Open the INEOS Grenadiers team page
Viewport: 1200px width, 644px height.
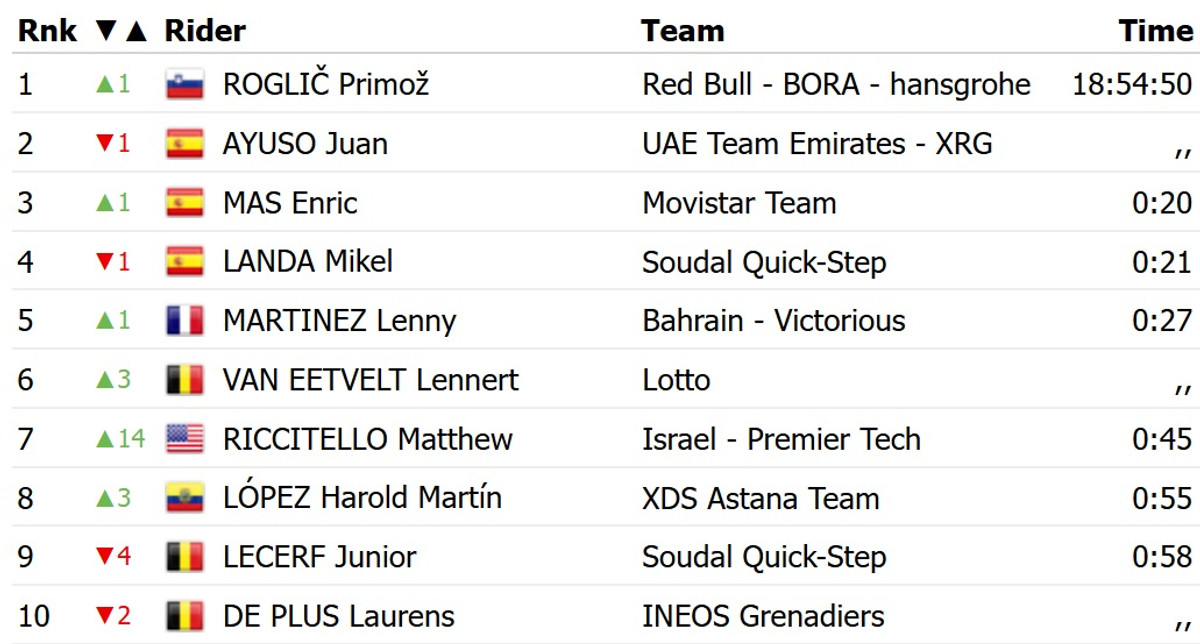point(763,616)
